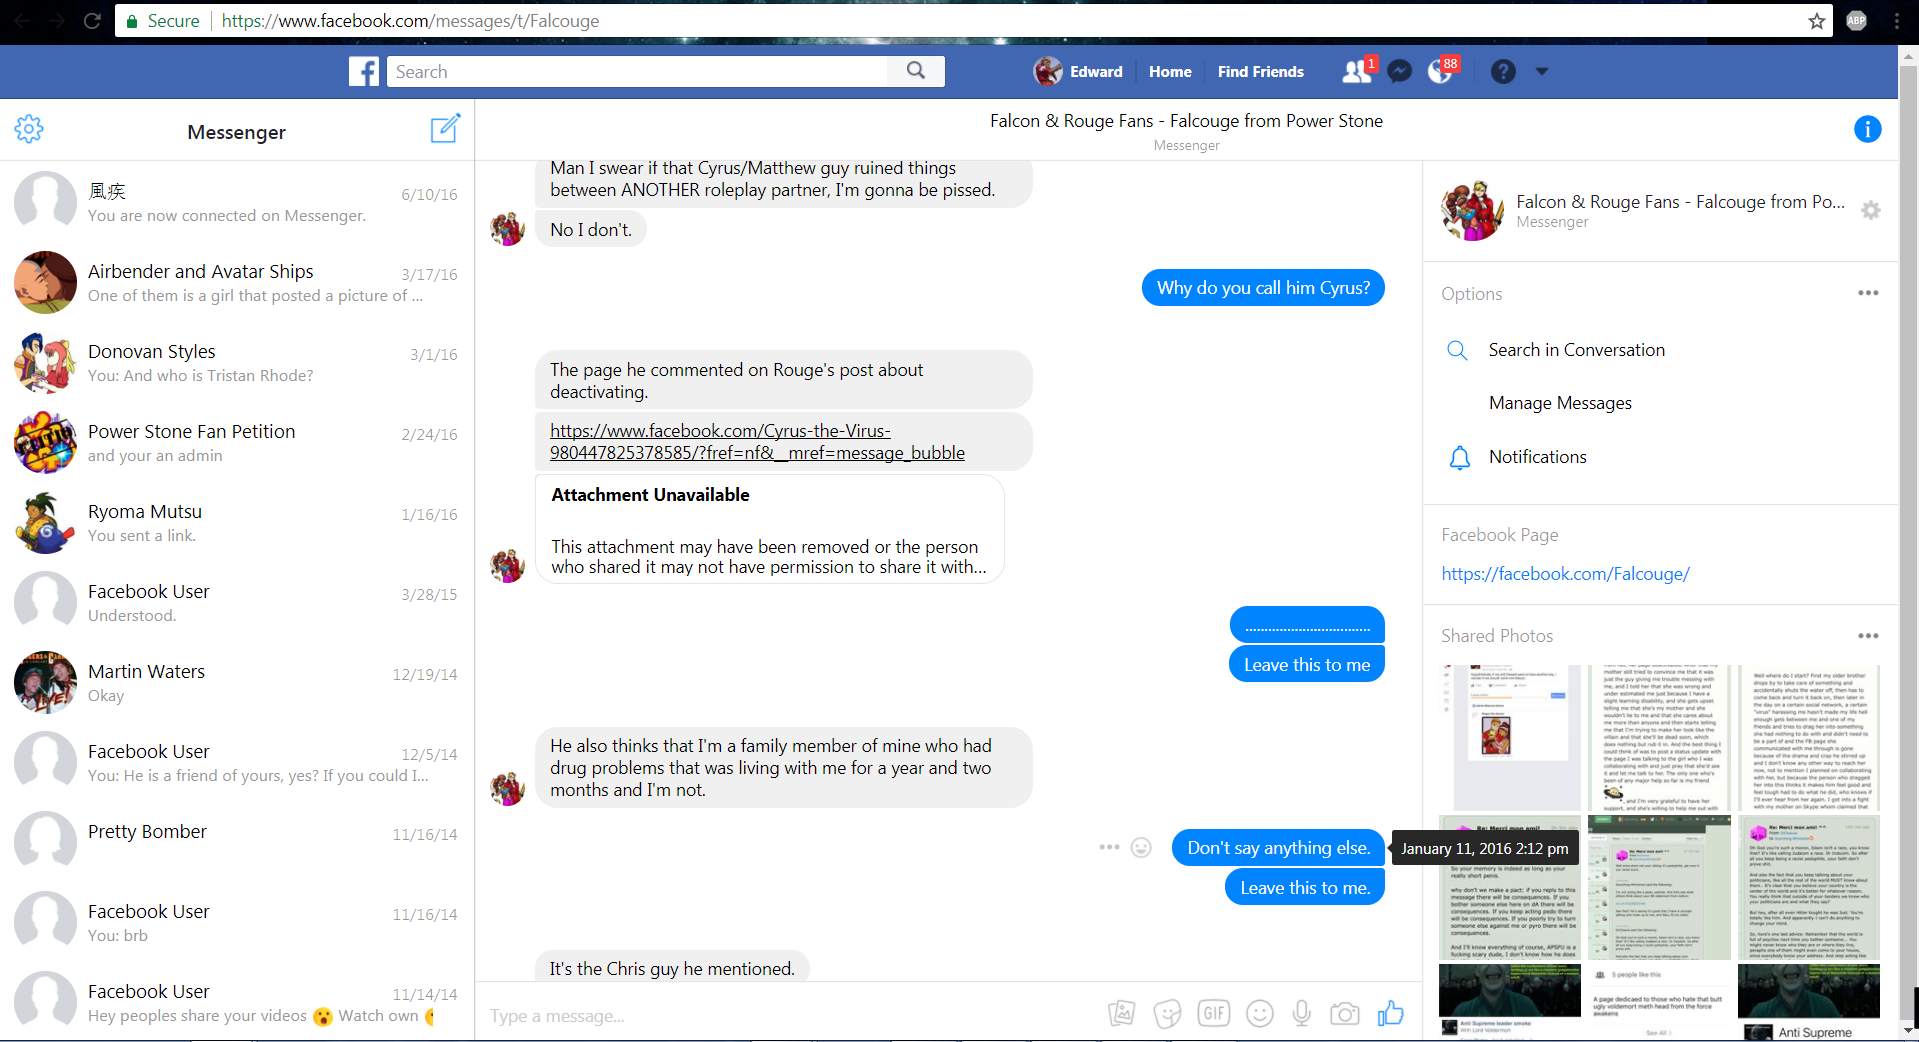This screenshot has height=1042, width=1919.
Task: Click the 'No I don't.' message bubble
Action: coord(590,229)
